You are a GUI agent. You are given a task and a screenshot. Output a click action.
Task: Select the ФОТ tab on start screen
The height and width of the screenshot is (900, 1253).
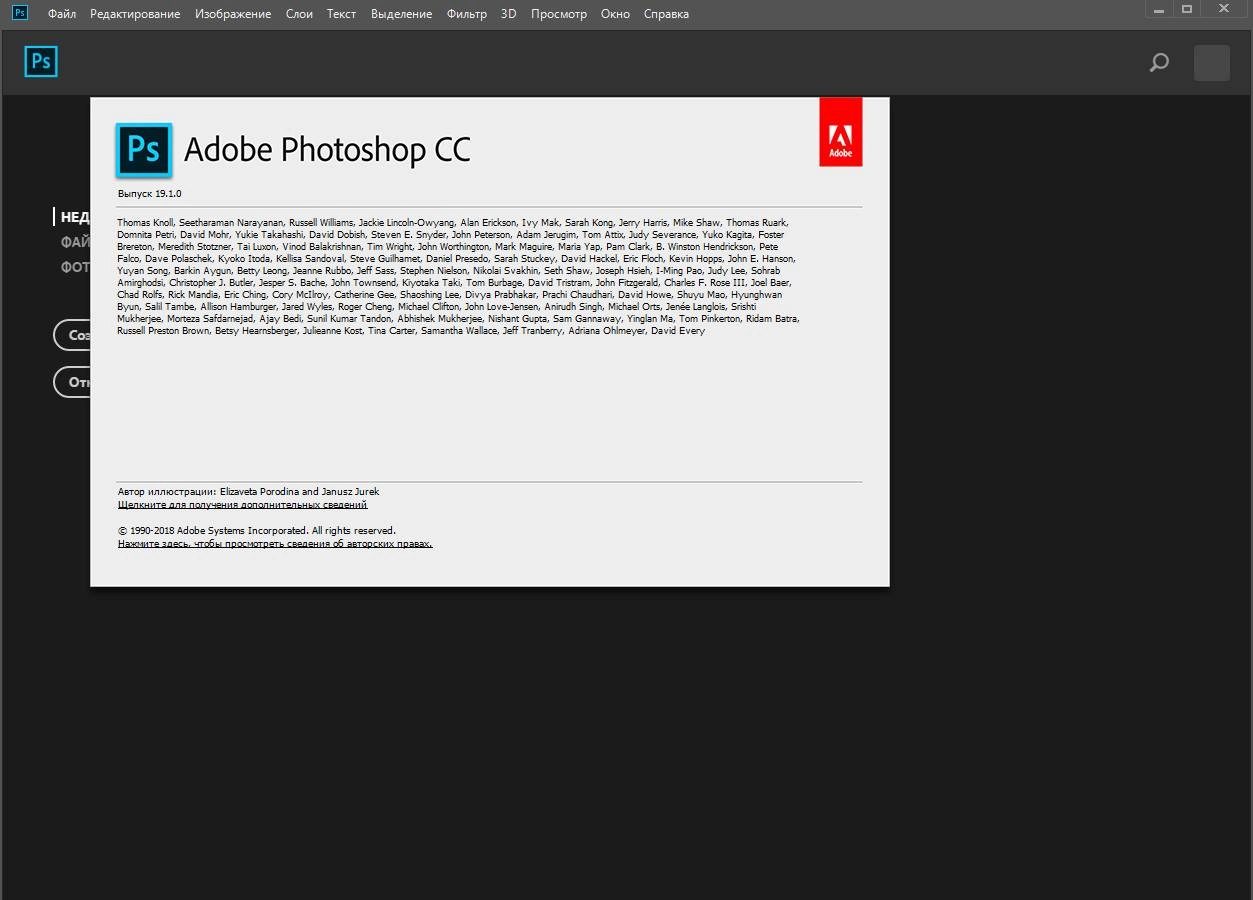75,267
